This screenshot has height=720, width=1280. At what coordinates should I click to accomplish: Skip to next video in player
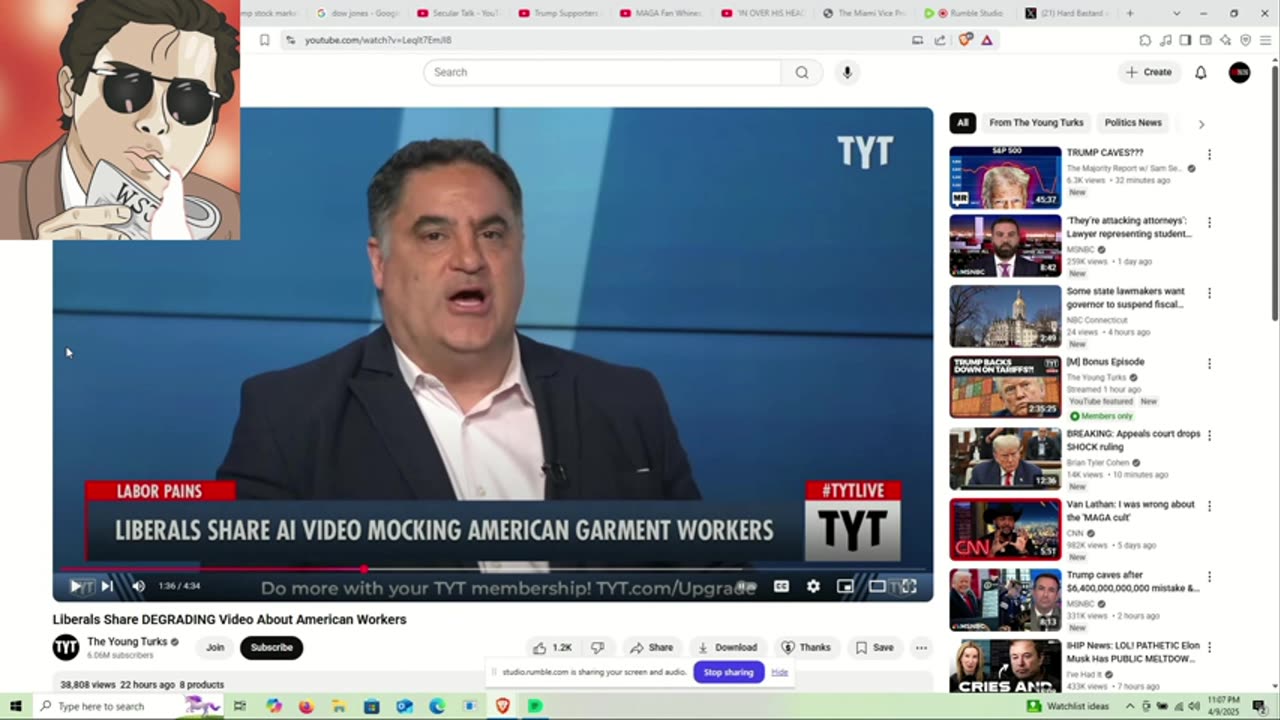tap(107, 586)
